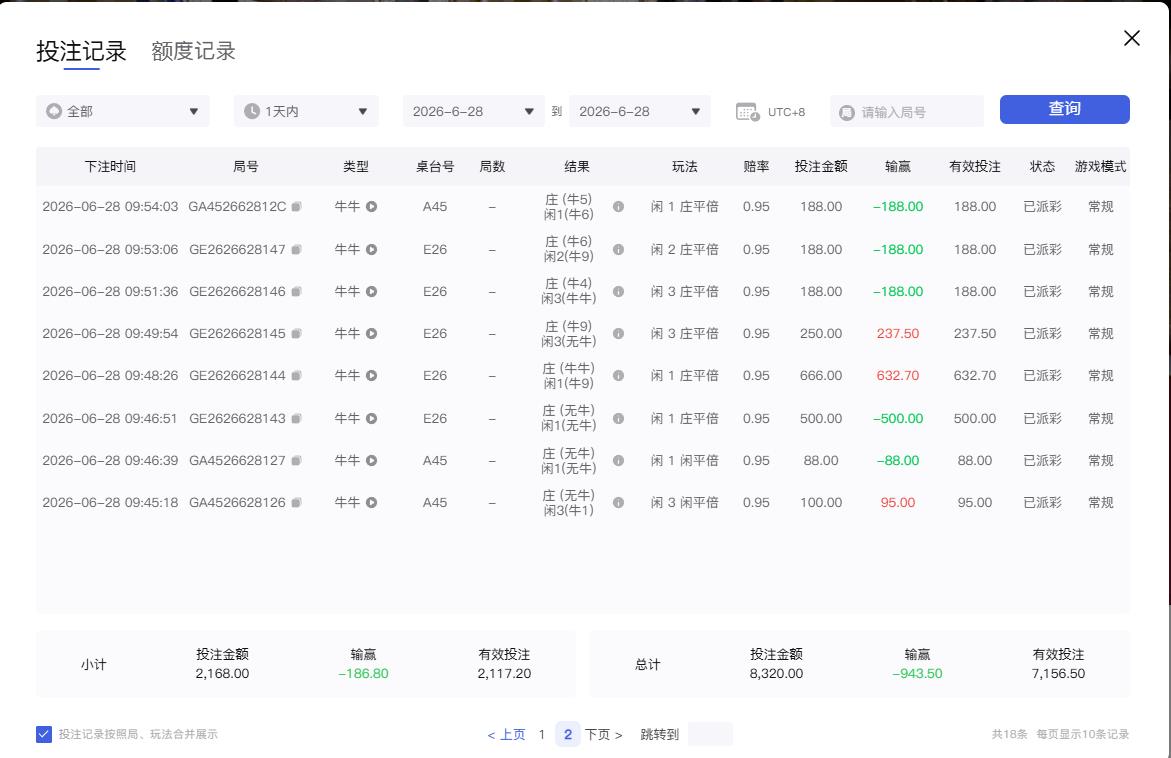Select timestamp 2026-06-28 09:54:03

click(x=110, y=207)
